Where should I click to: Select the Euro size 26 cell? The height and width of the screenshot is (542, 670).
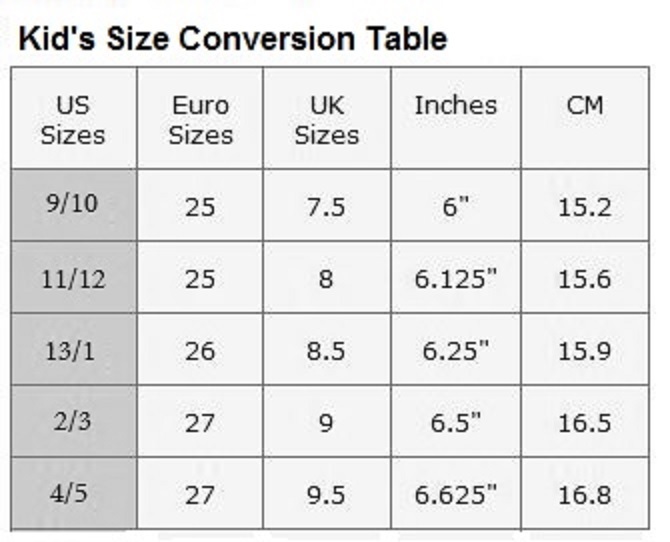coord(200,351)
